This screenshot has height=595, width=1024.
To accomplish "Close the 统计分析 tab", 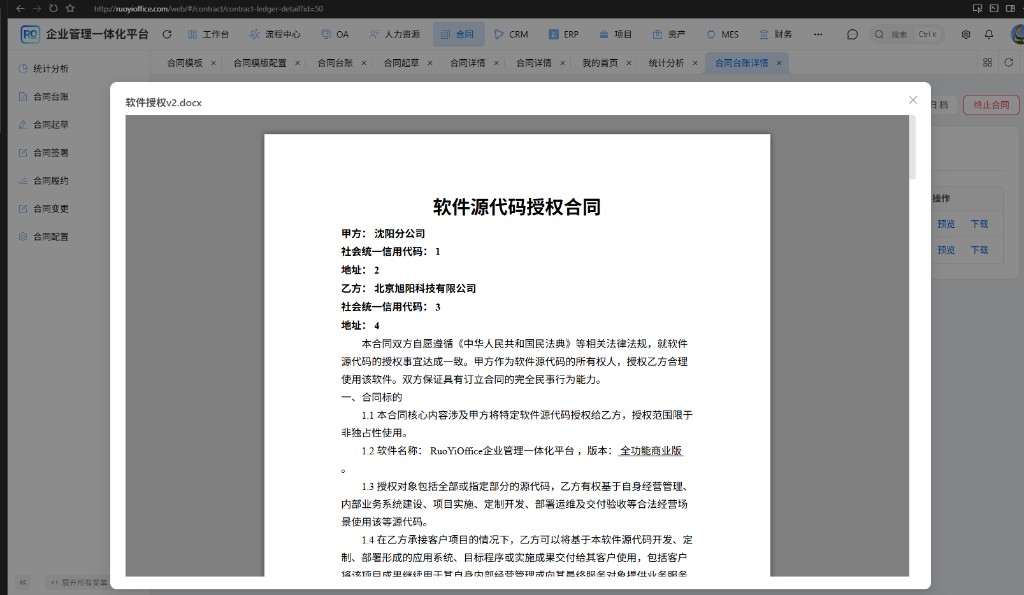I will tap(695, 63).
